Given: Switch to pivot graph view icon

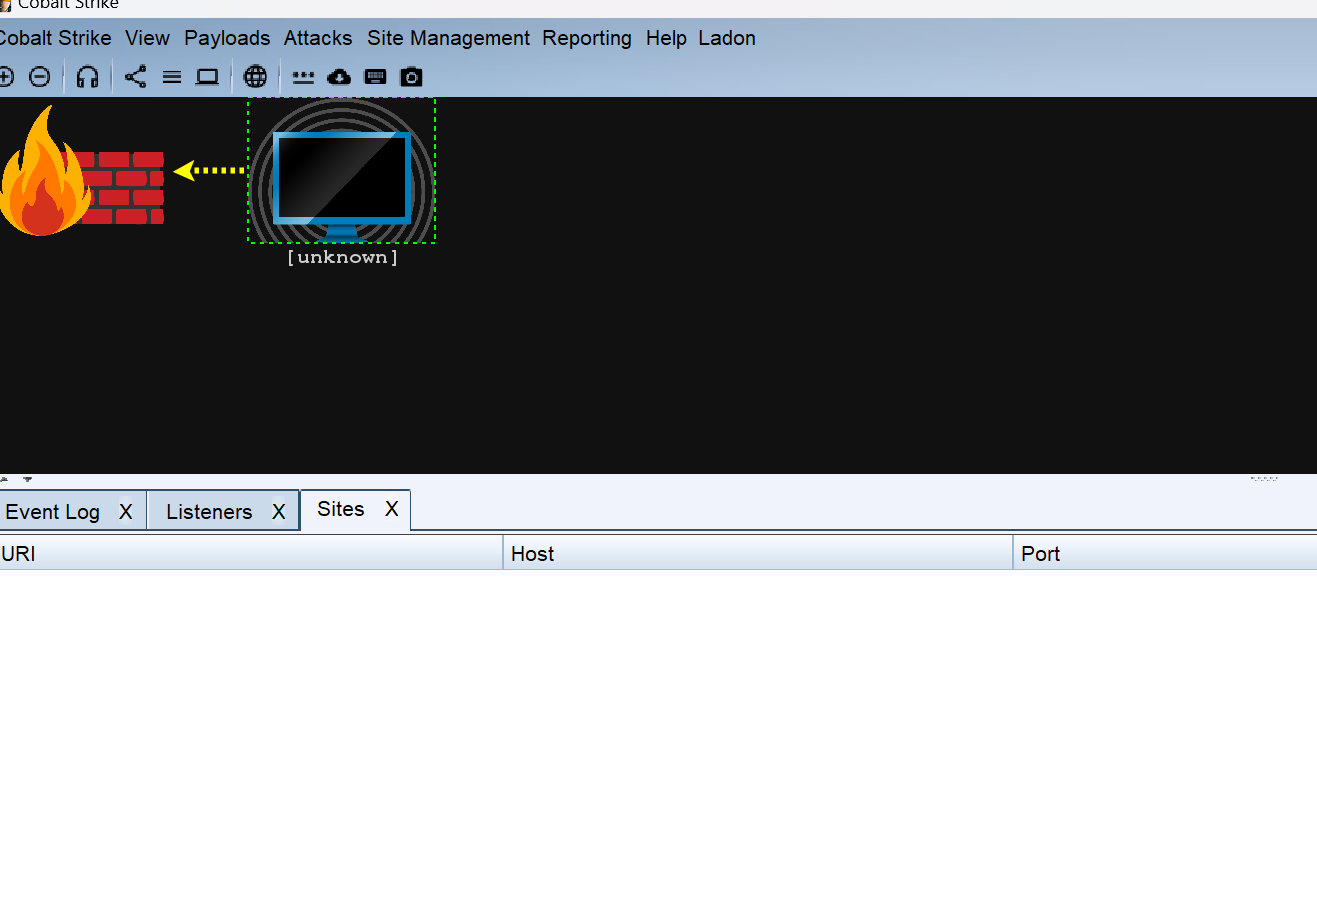Looking at the screenshot, I should point(136,77).
